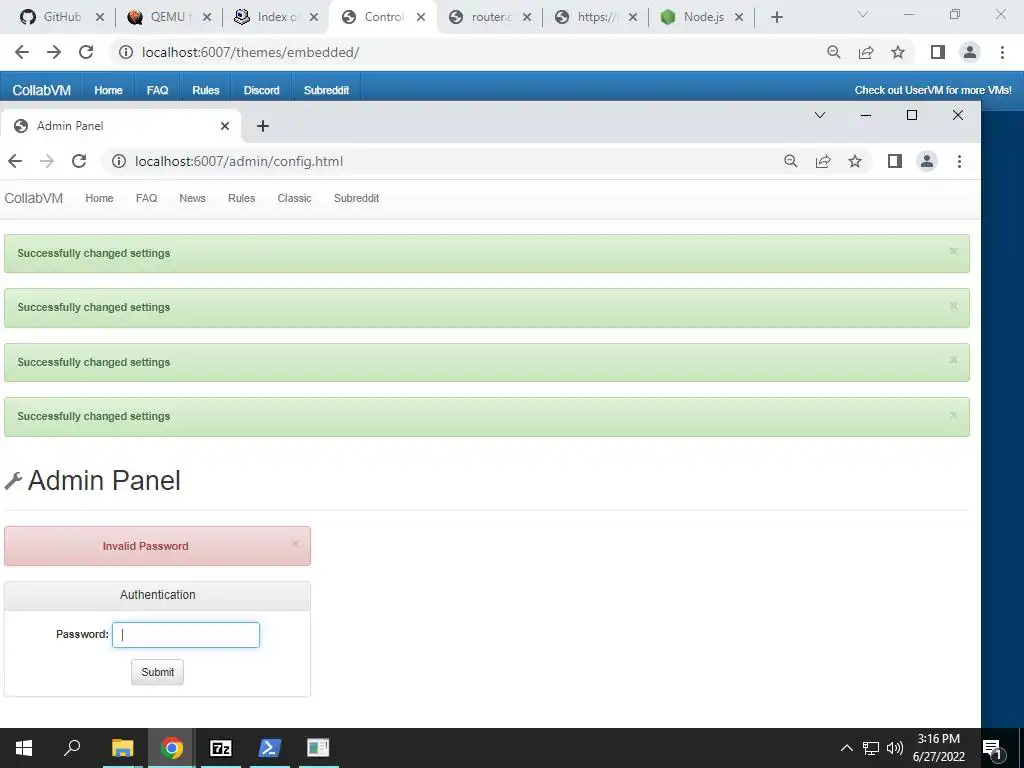Open the Discord link in blue navbar
The image size is (1024, 768).
tap(261, 90)
